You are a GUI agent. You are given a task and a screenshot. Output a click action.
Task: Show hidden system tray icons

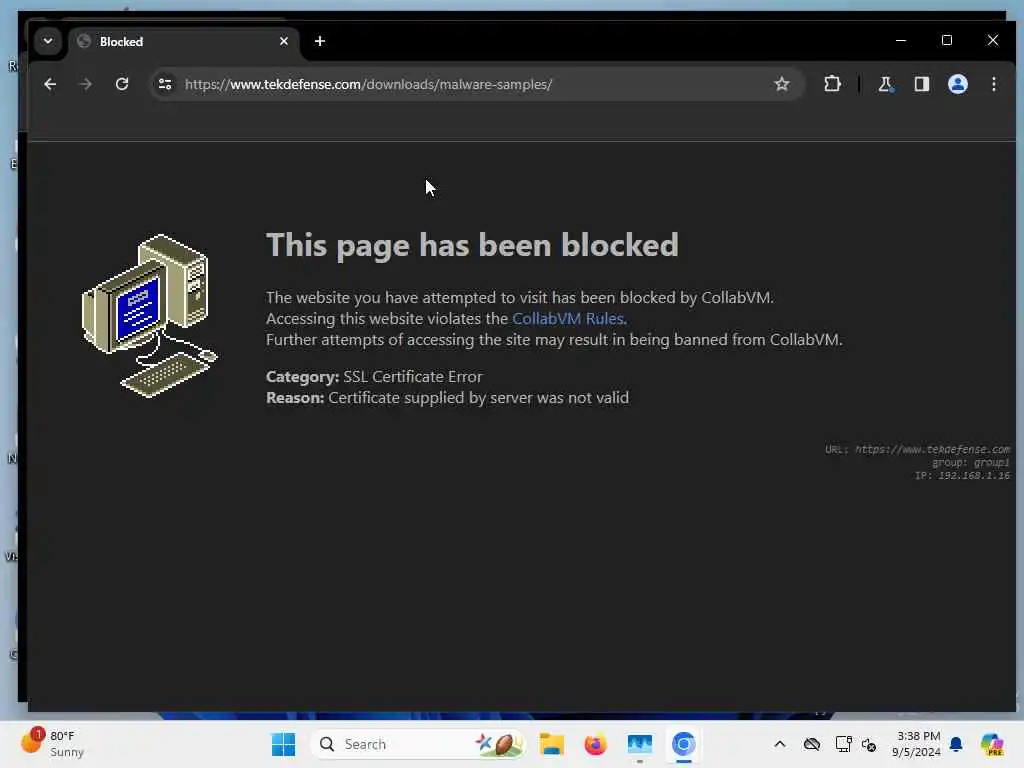780,744
